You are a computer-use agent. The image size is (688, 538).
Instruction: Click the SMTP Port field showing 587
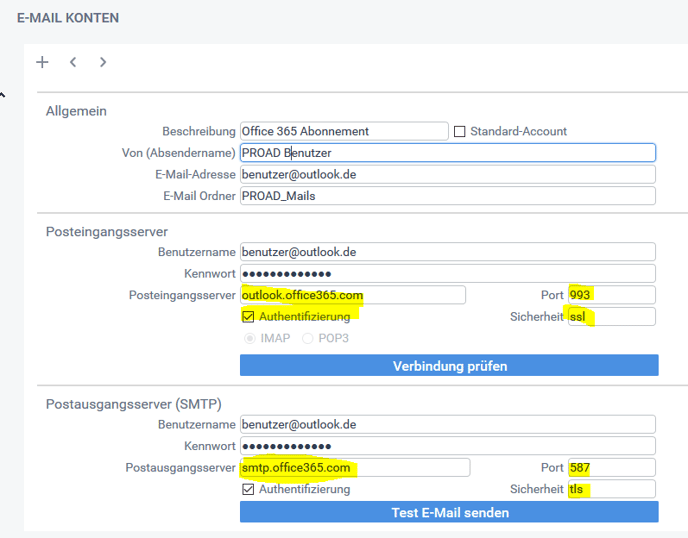coord(610,468)
